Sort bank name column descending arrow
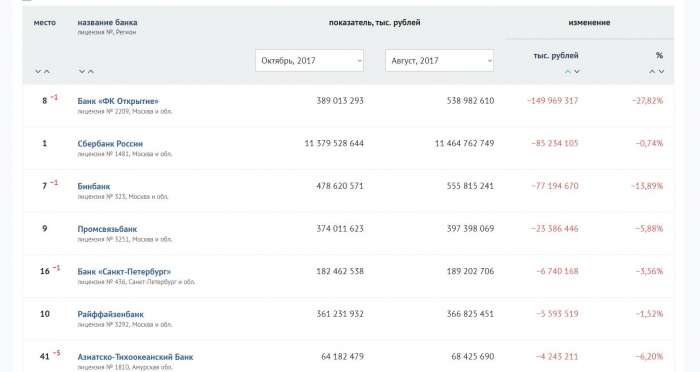The image size is (700, 372). click(82, 71)
